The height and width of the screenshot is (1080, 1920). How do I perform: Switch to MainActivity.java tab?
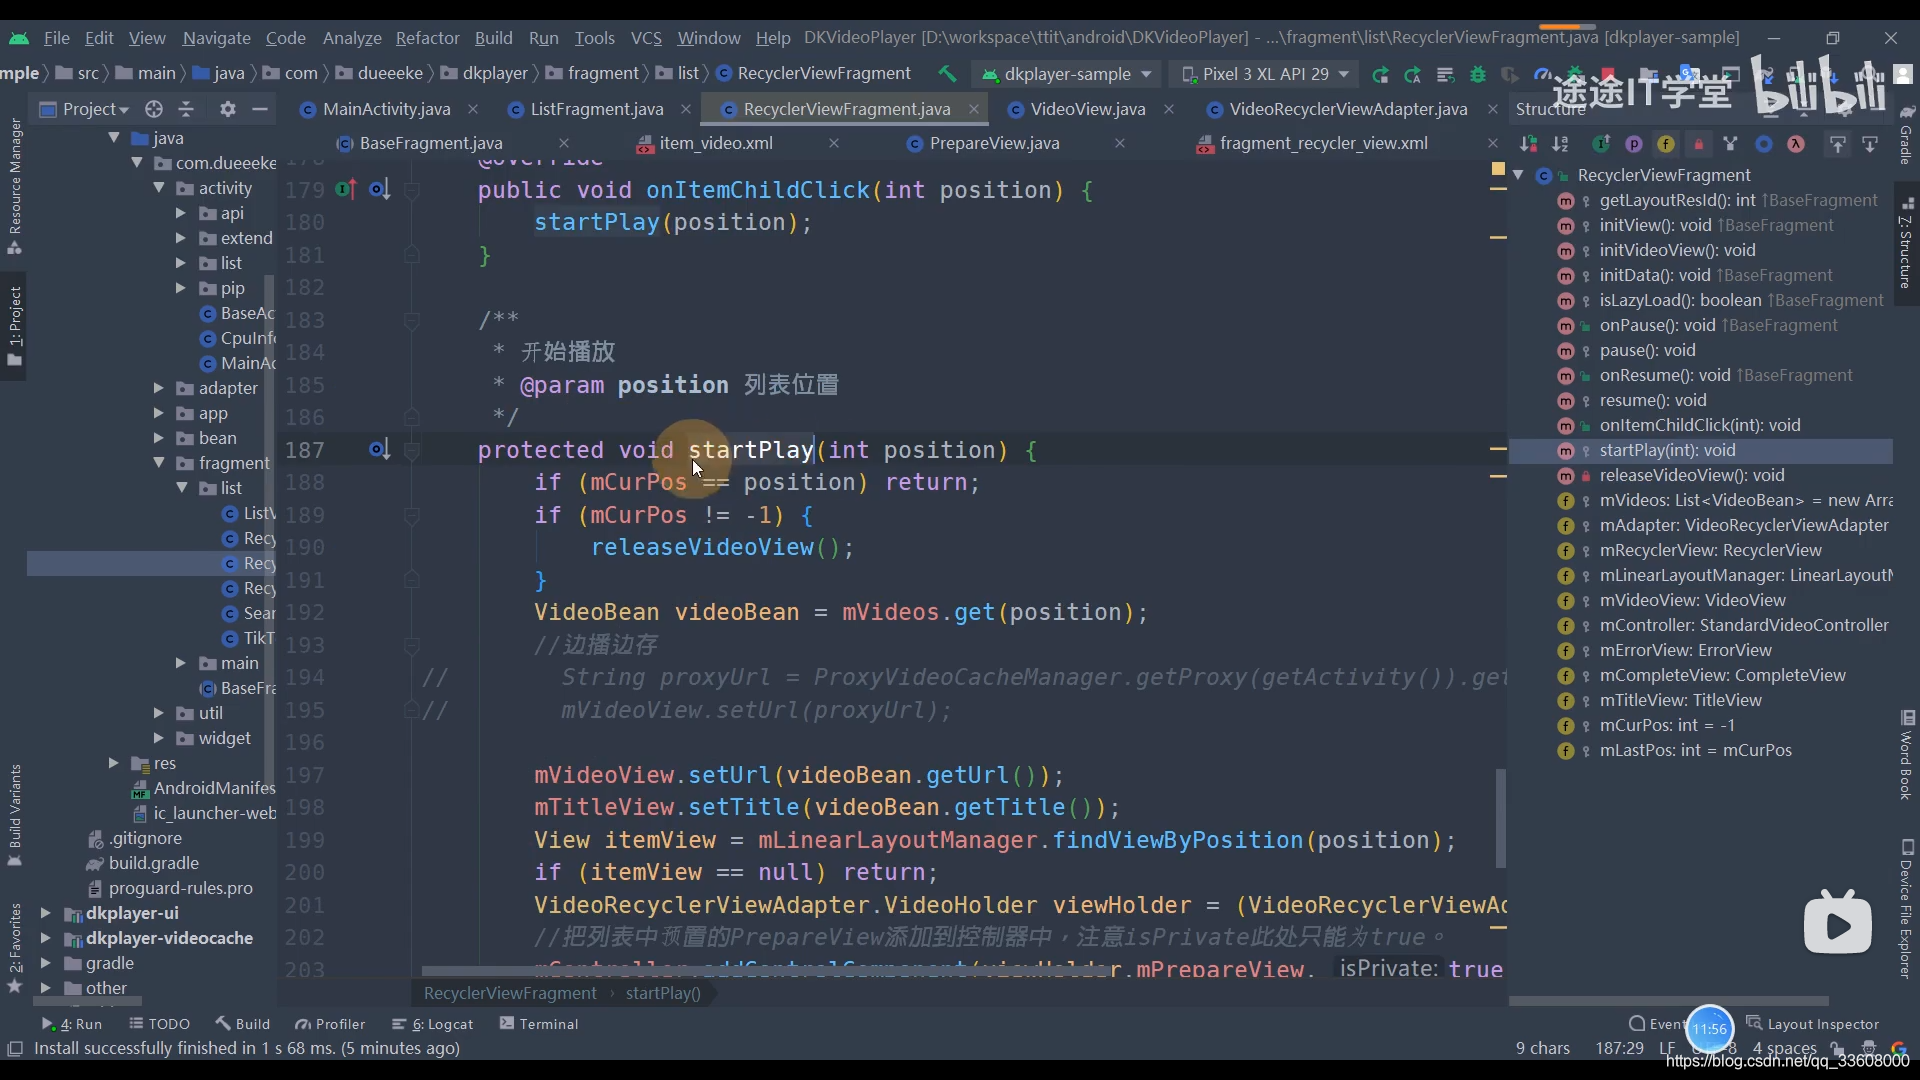click(x=386, y=109)
